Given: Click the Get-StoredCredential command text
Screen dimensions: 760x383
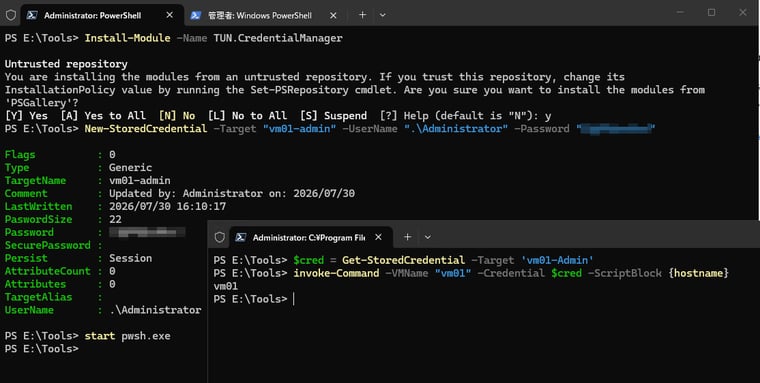Looking at the screenshot, I should 403,260.
